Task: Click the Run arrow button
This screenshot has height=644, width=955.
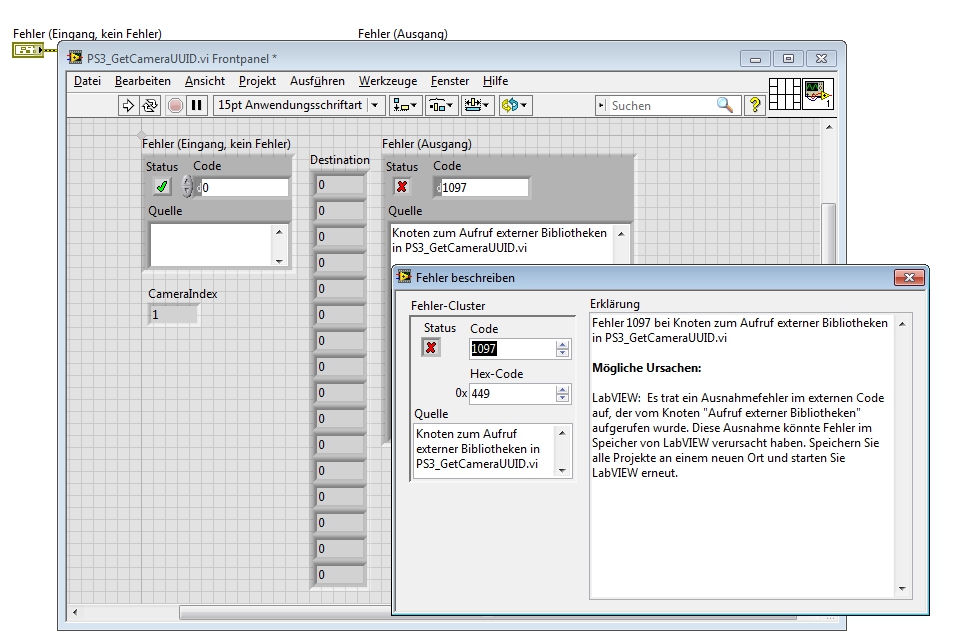Action: pos(128,105)
